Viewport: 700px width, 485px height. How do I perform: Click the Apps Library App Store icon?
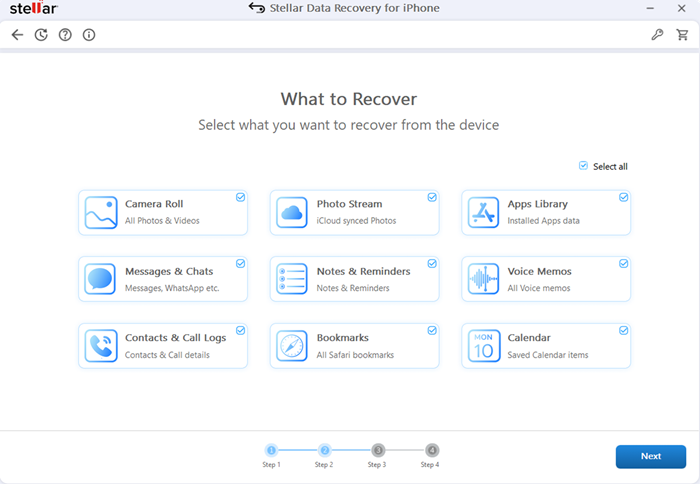tap(483, 213)
